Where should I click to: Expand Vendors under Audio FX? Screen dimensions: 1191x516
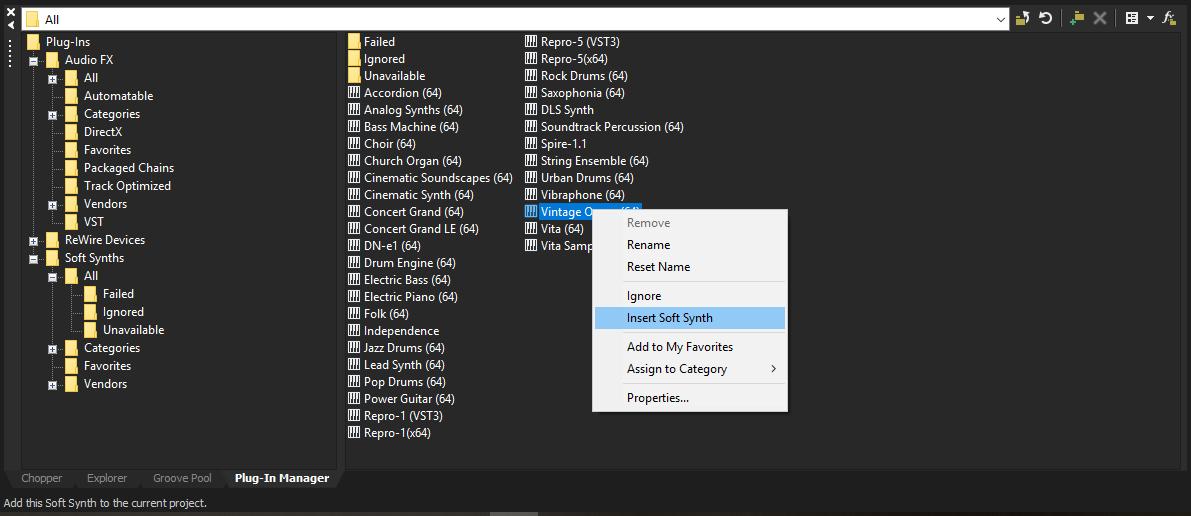(x=52, y=204)
